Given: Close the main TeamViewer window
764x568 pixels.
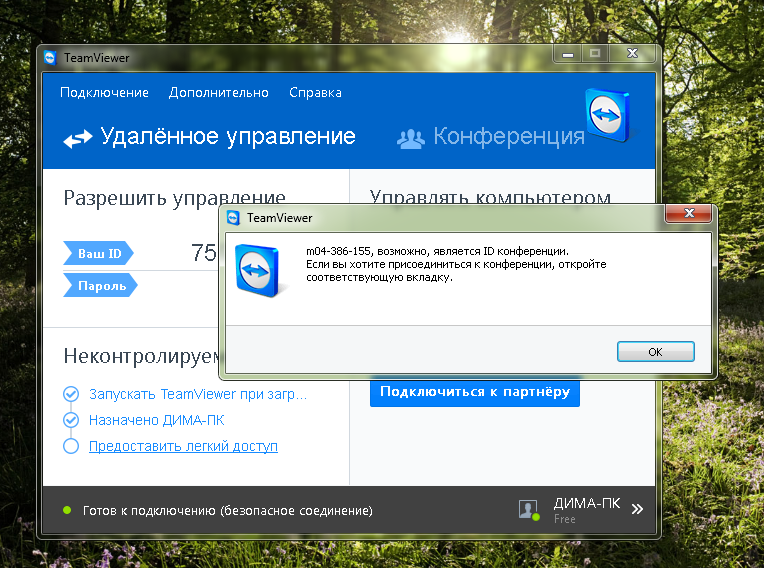Looking at the screenshot, I should [x=632, y=54].
